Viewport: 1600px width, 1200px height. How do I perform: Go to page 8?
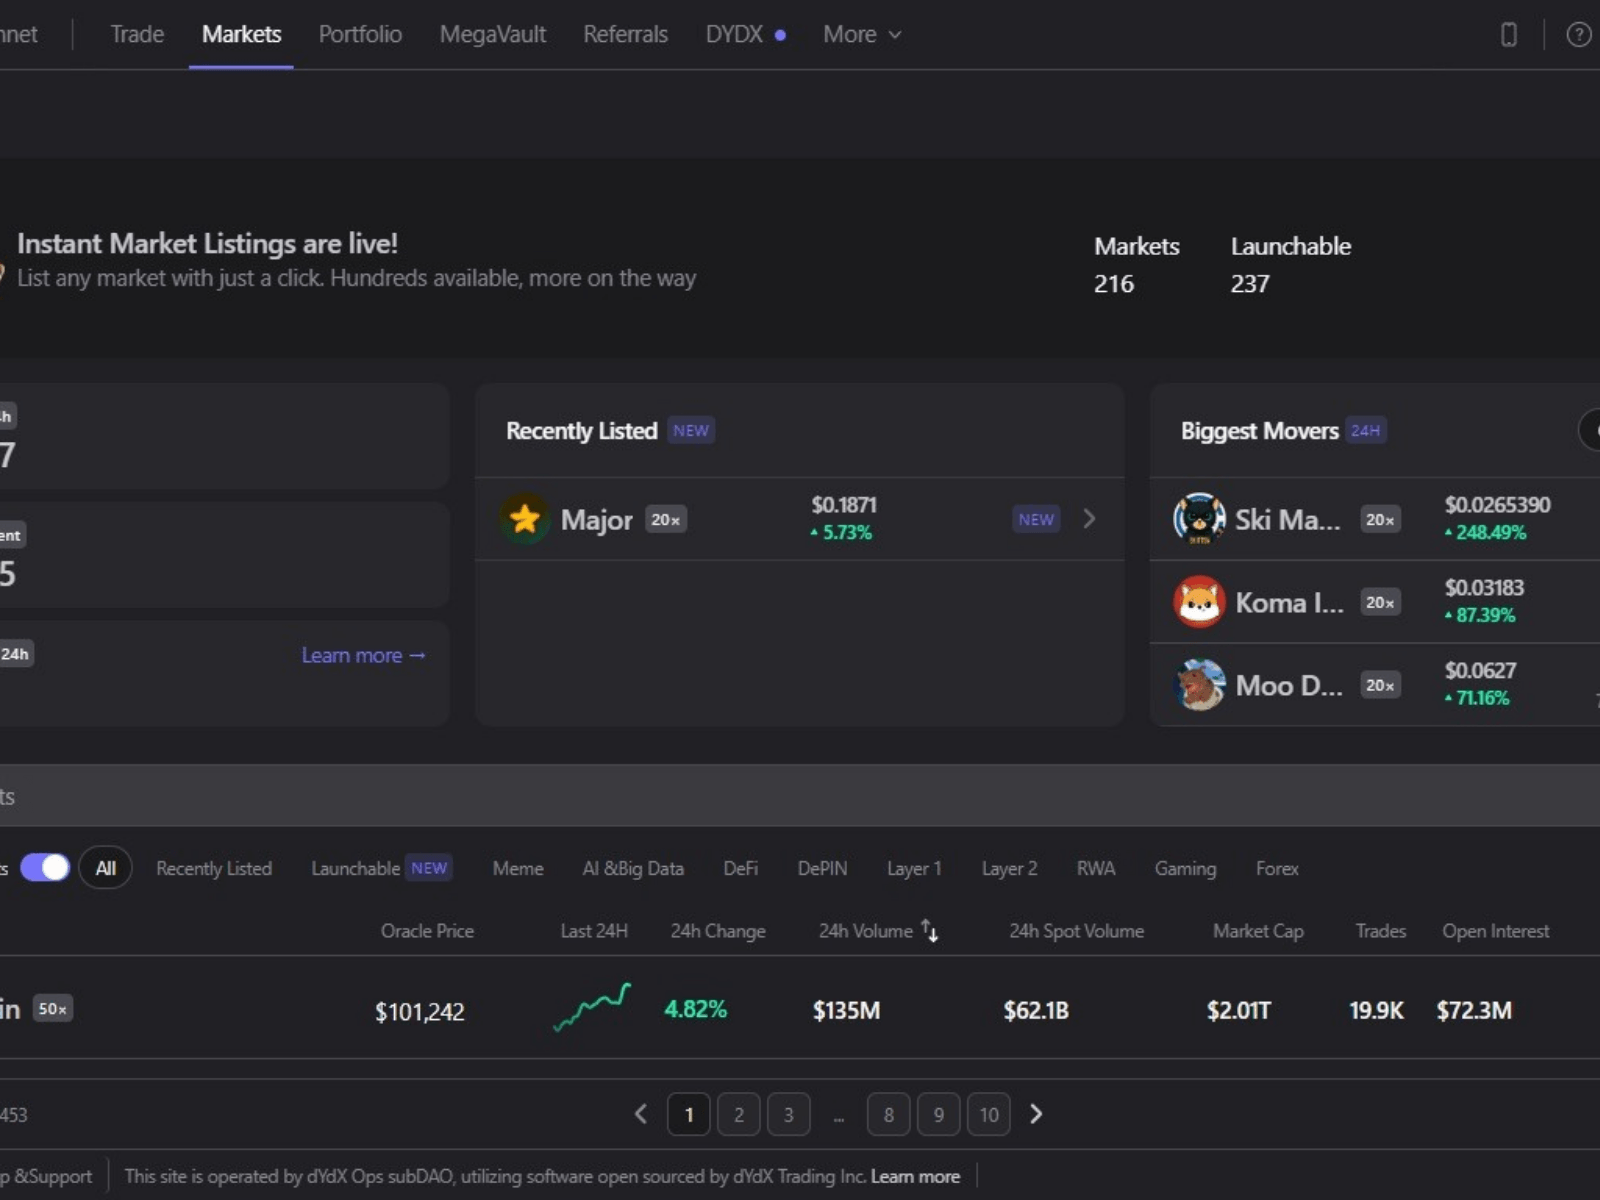point(889,1114)
